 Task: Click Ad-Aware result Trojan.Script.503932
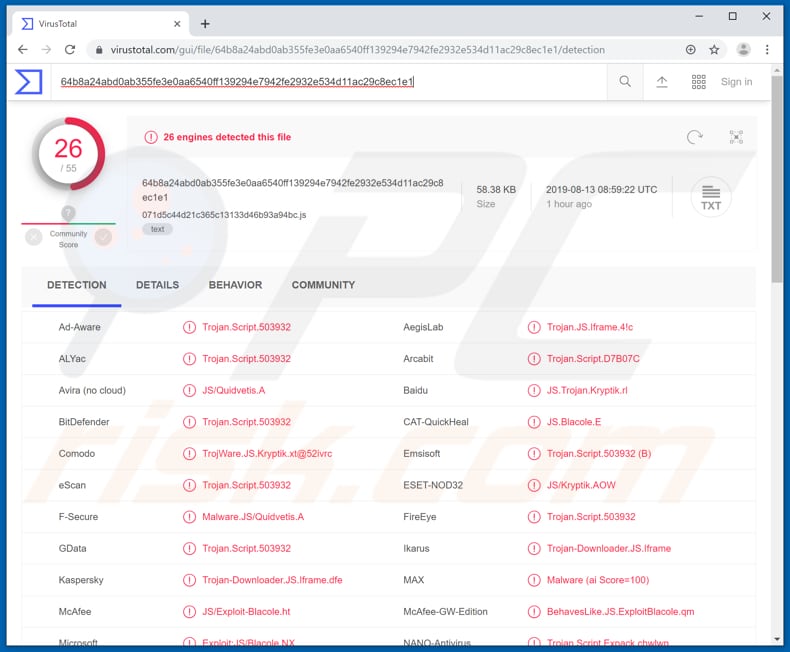pyautogui.click(x=246, y=327)
